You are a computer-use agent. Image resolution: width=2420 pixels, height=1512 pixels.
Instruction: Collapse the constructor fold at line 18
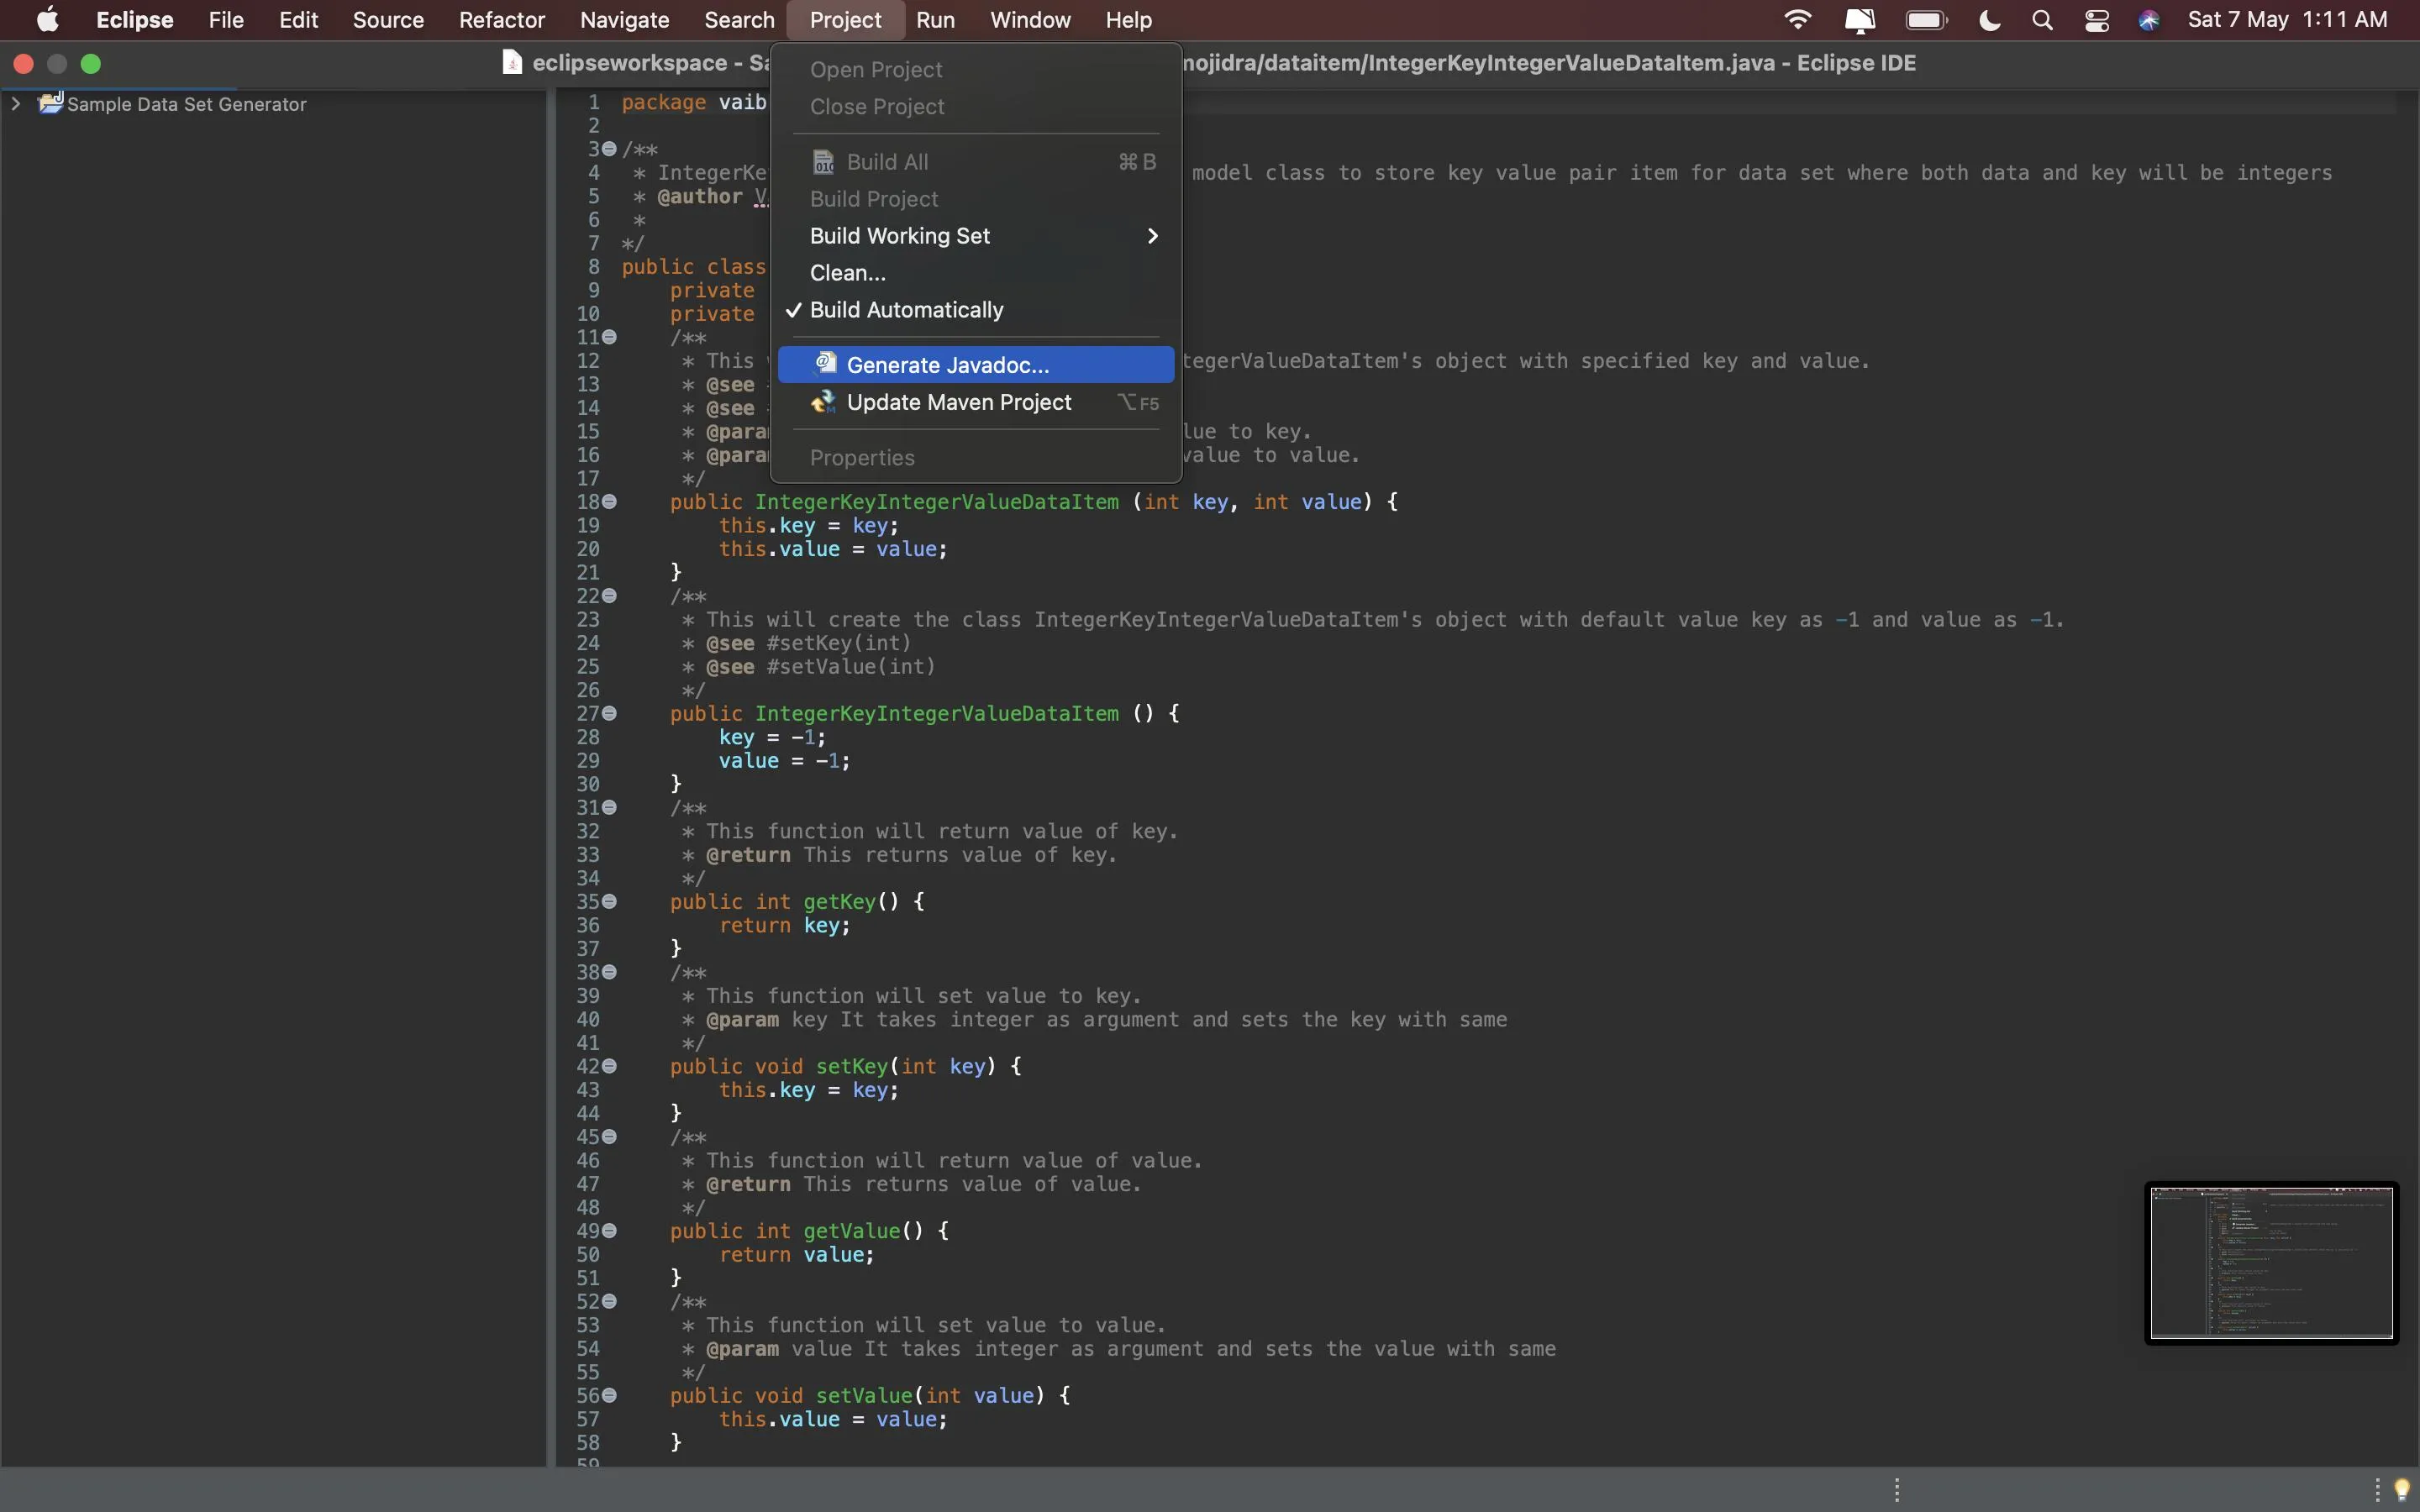click(x=609, y=502)
